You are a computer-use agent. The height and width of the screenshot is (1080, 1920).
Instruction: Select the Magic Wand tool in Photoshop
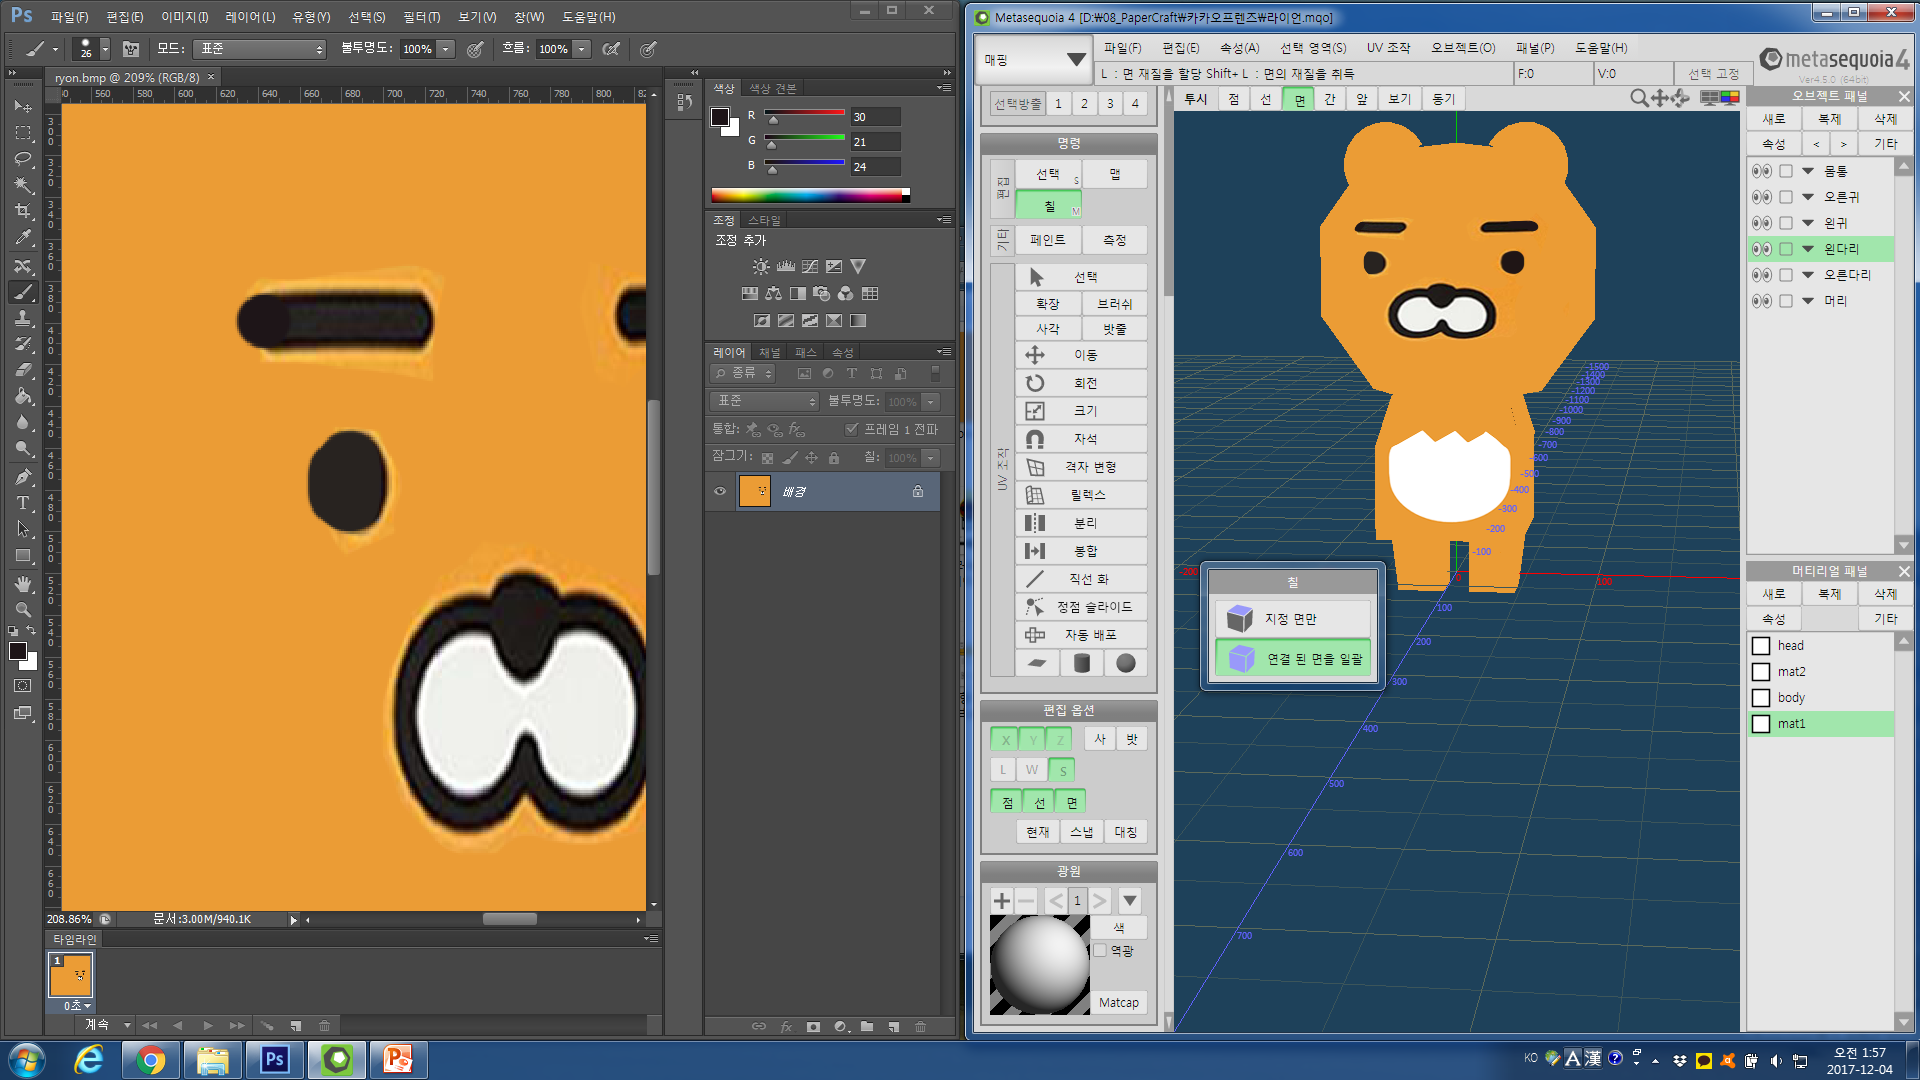coord(23,185)
